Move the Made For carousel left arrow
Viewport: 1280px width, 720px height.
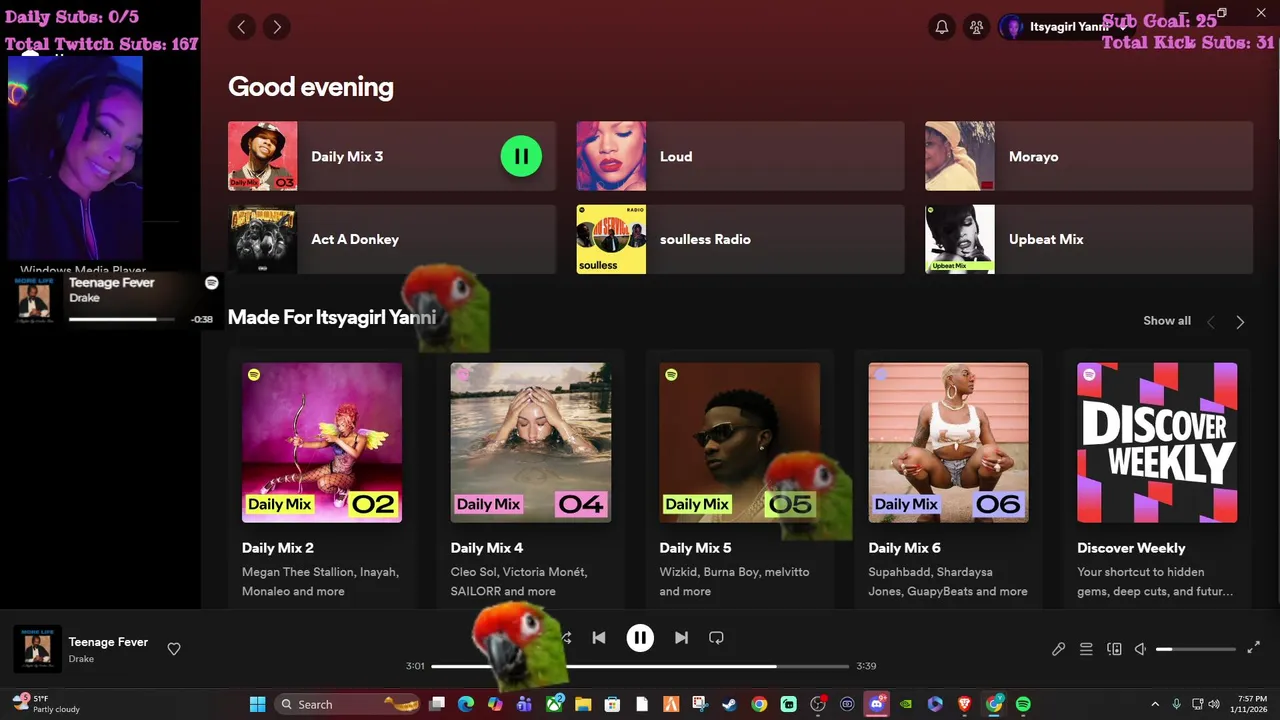pyautogui.click(x=1211, y=322)
